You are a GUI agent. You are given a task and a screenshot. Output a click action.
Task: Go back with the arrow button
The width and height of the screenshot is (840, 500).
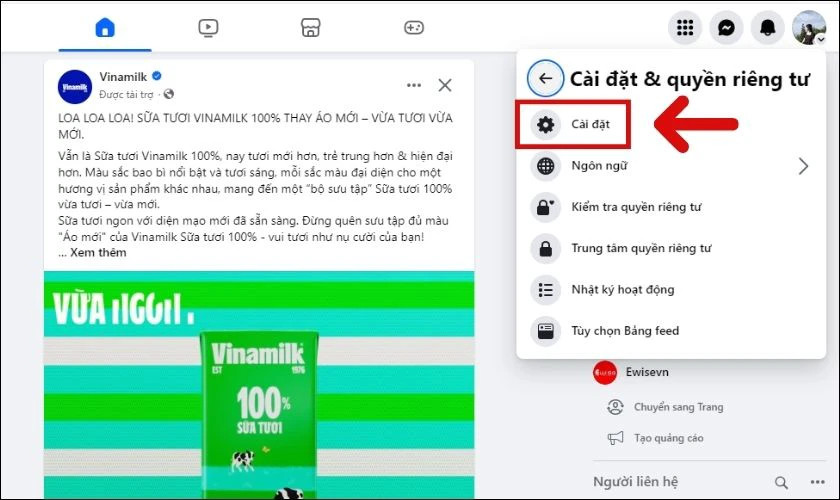pyautogui.click(x=545, y=79)
